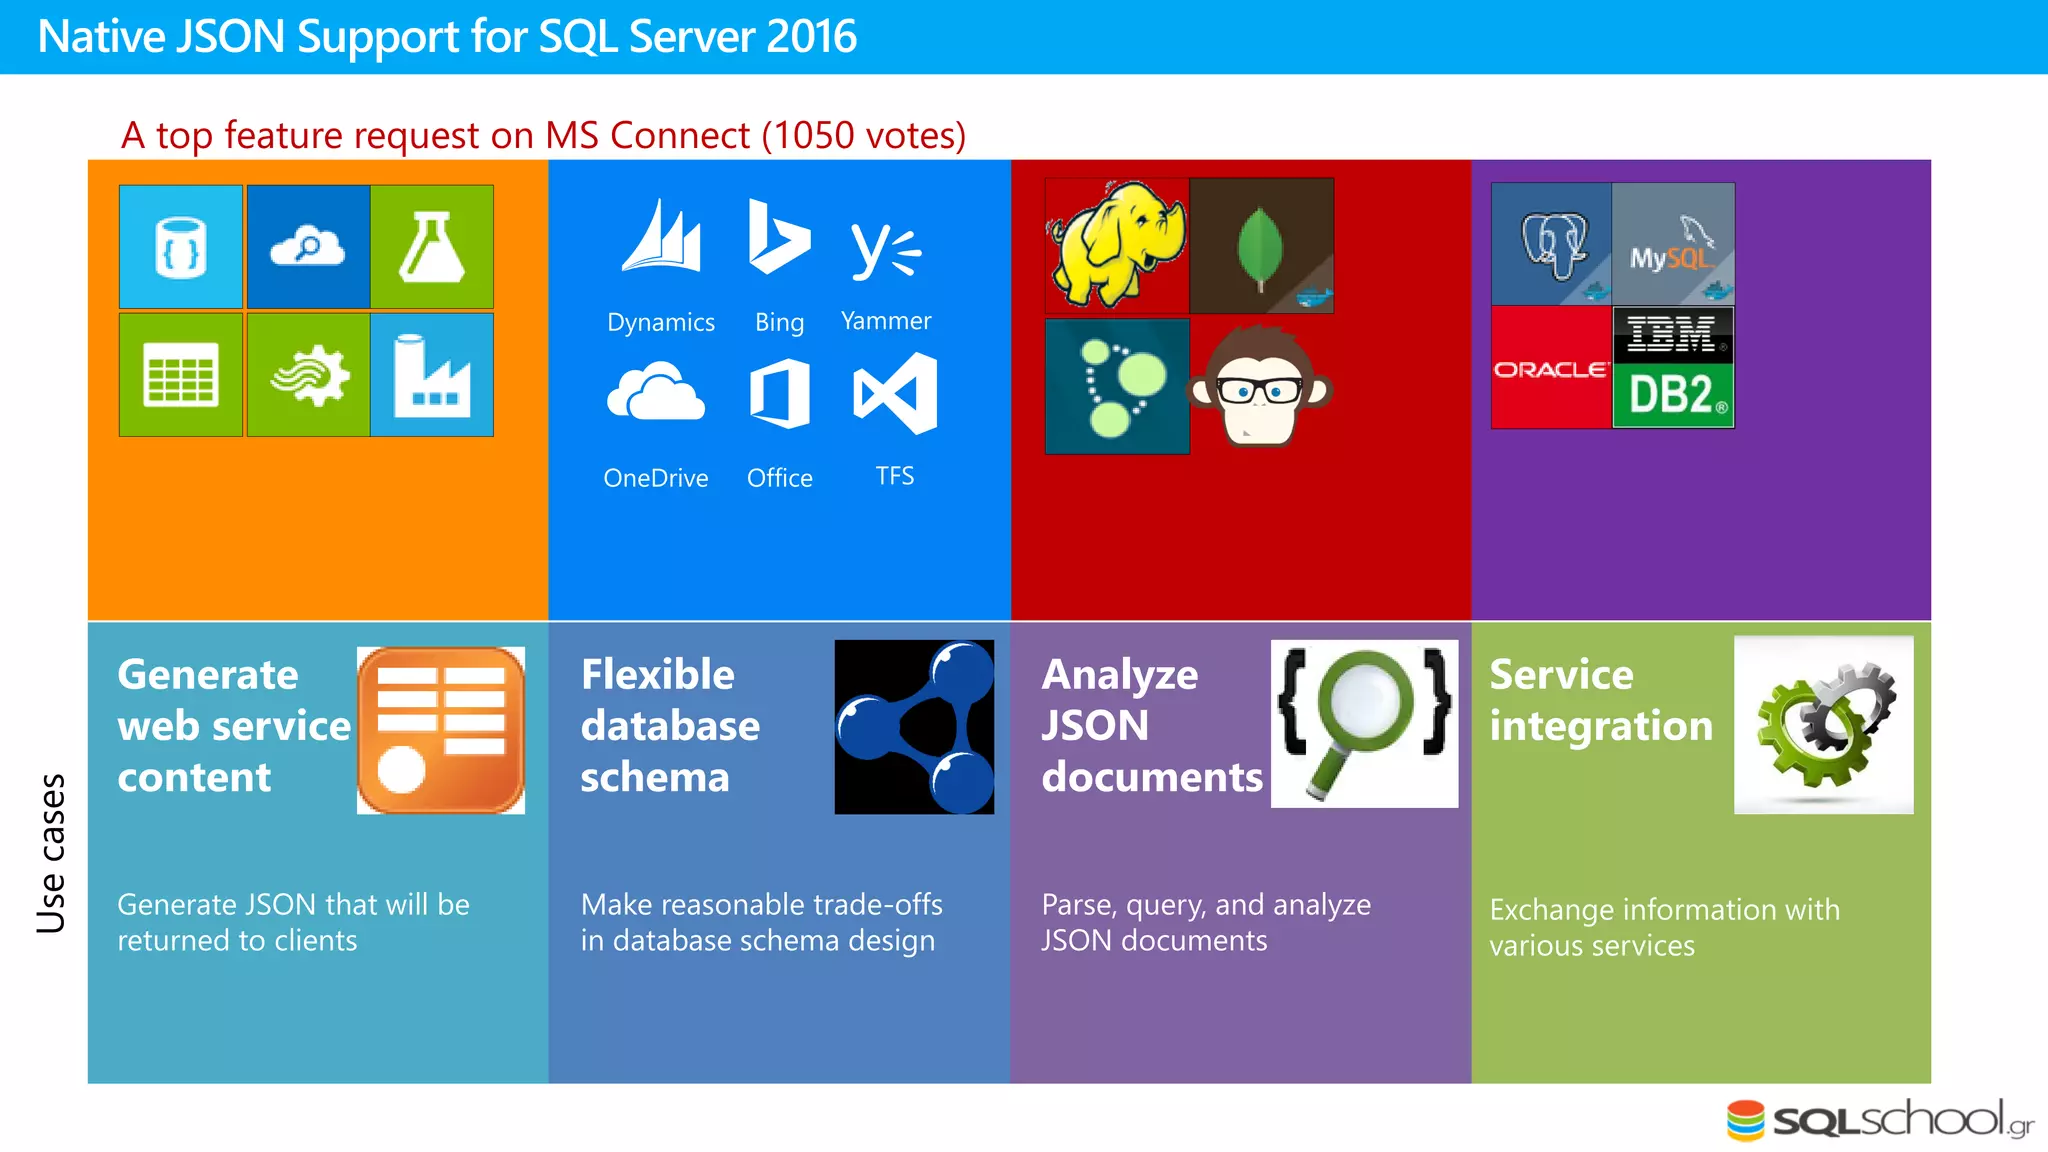This screenshot has height=1152, width=2048.
Task: Click 'Make reasonable trade-offs in database schema design'
Action: (x=761, y=922)
